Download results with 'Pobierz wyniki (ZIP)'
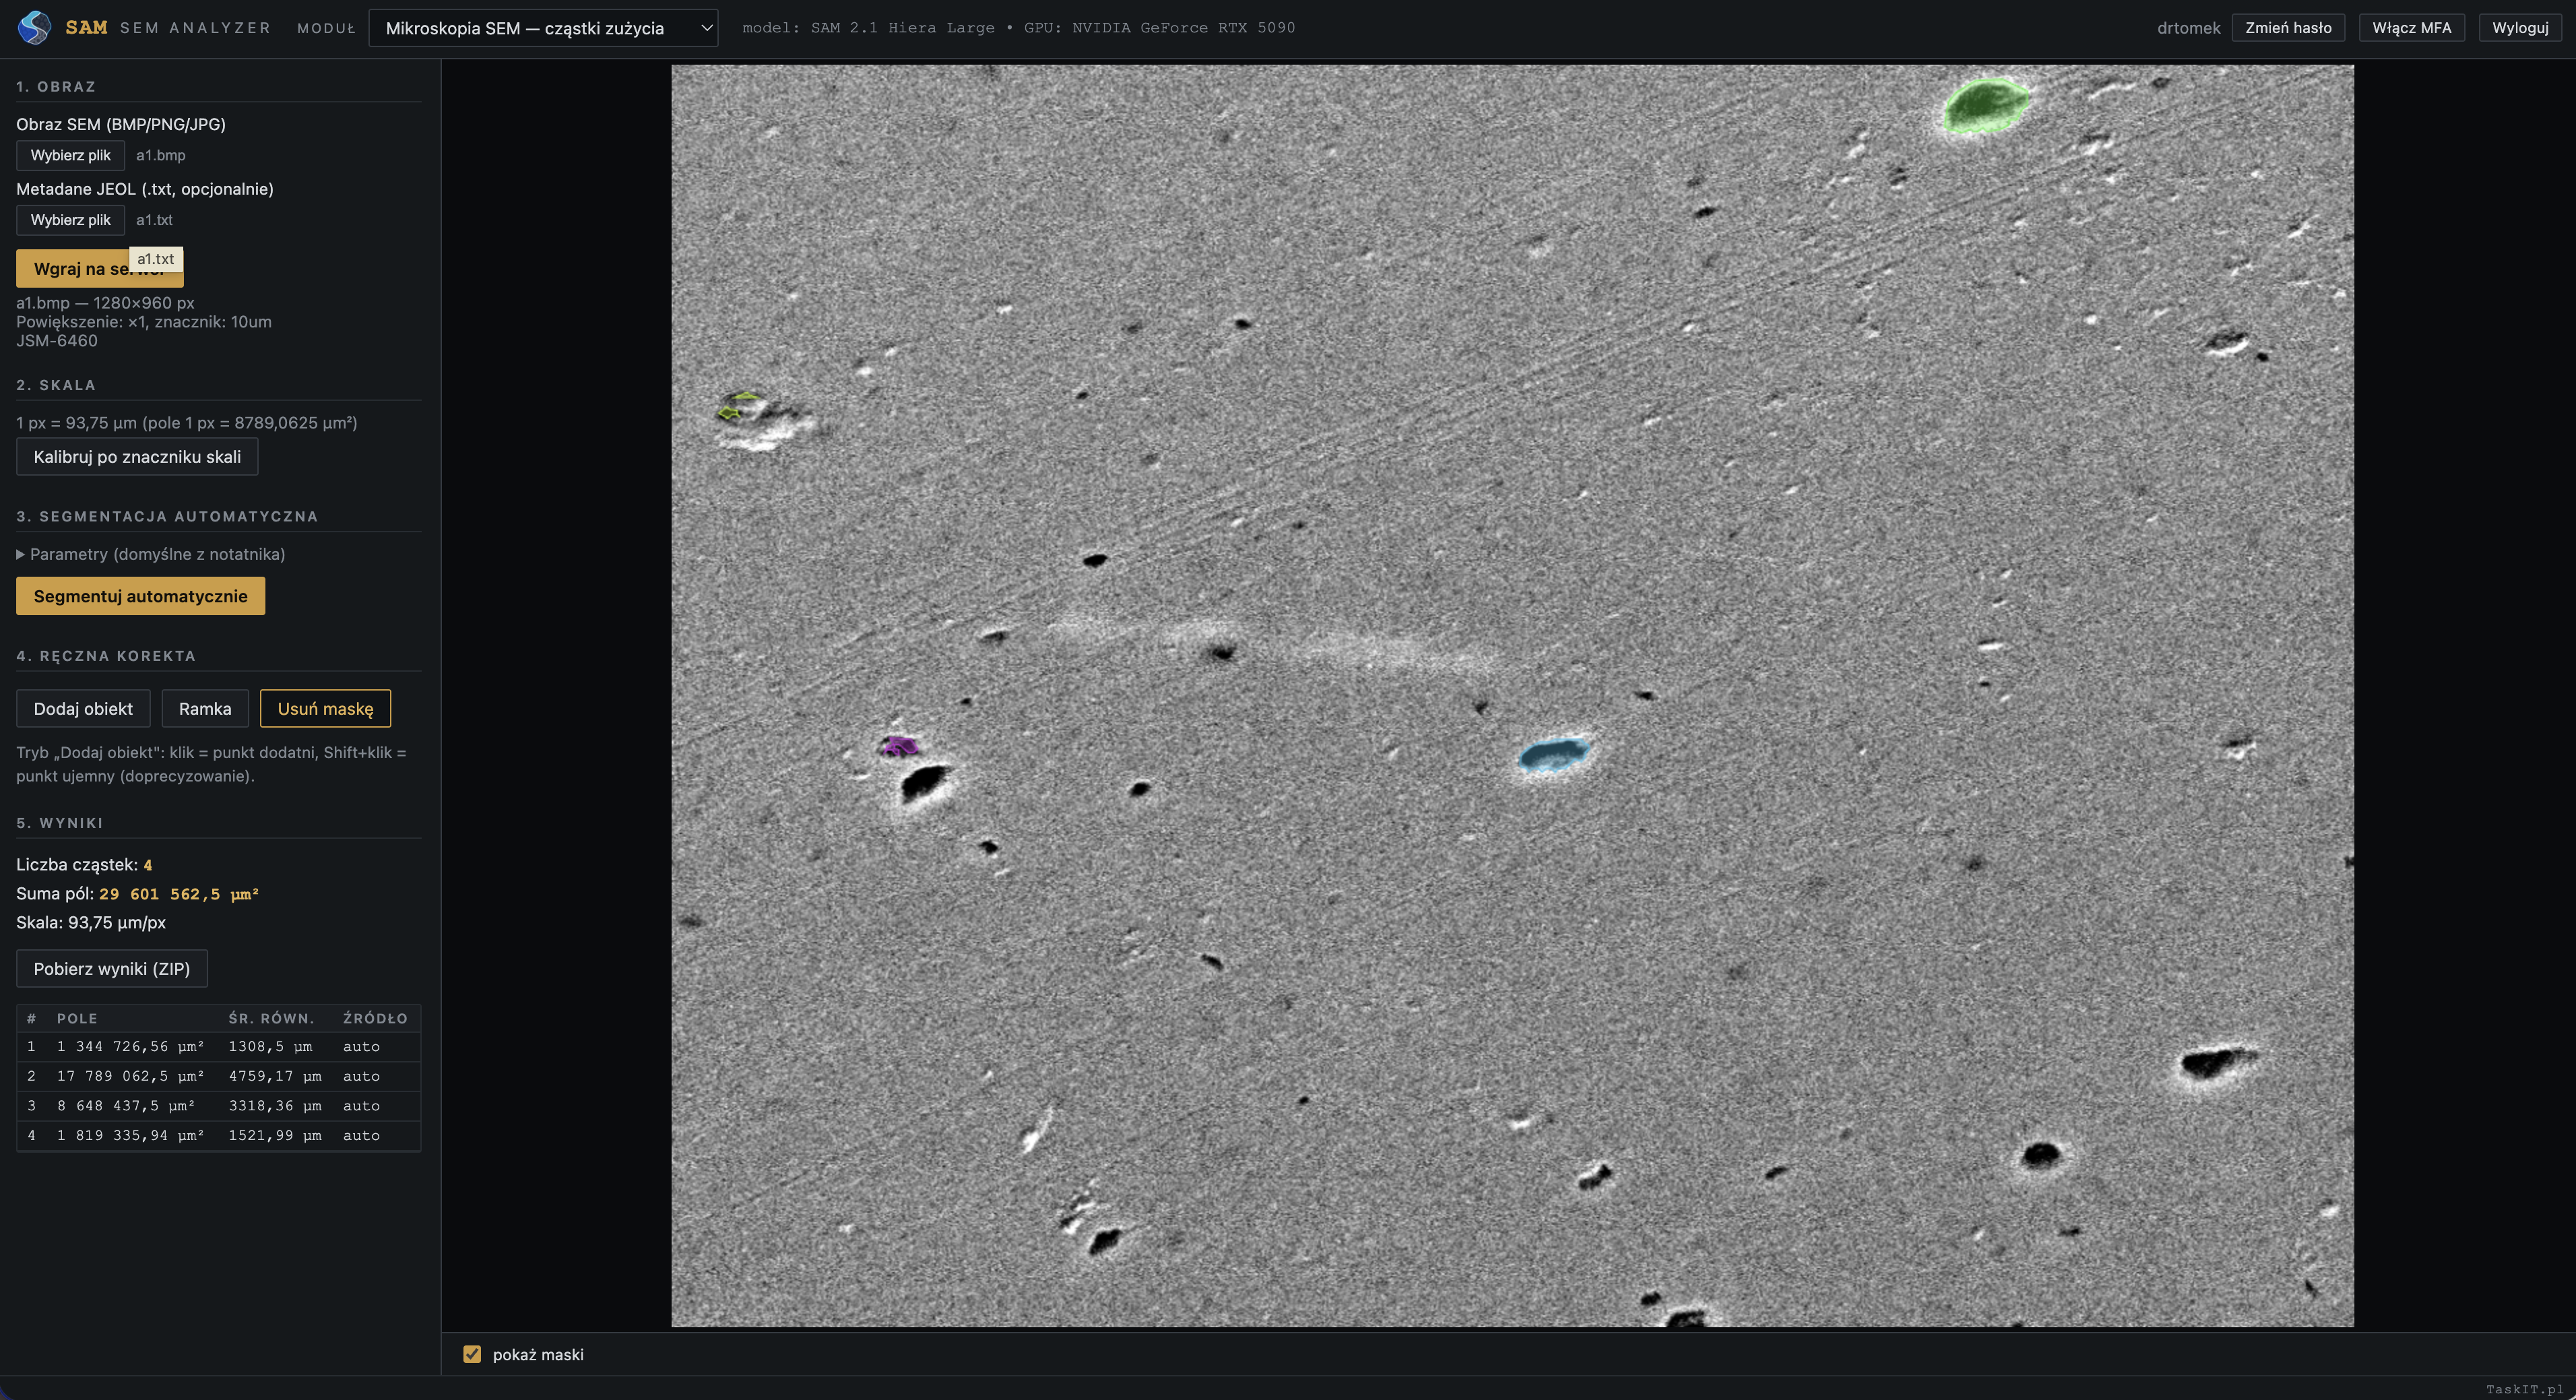This screenshot has height=1400, width=2576. tap(112, 969)
